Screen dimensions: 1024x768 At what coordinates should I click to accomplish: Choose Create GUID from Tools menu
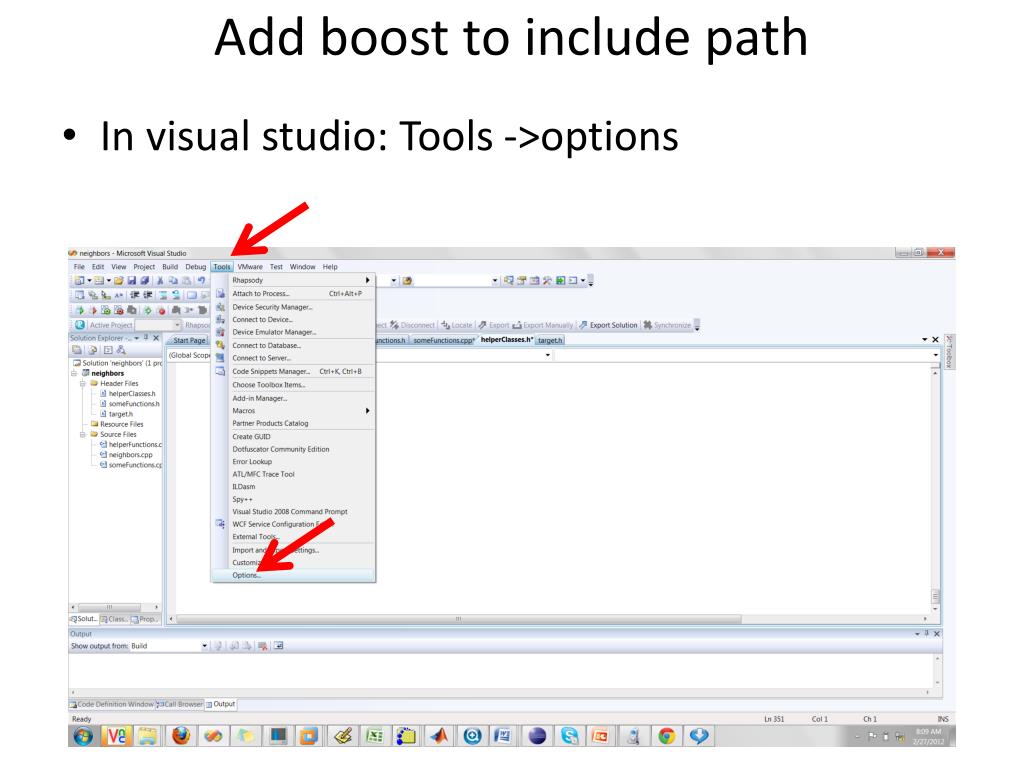point(294,436)
